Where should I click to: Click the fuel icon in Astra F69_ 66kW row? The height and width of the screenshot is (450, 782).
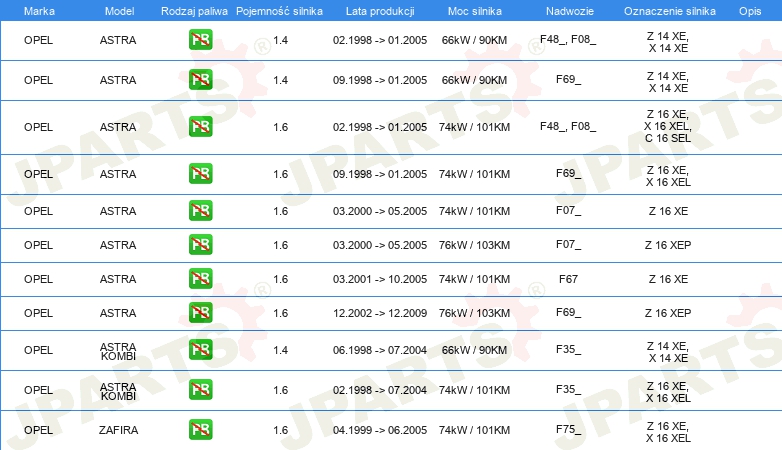[x=200, y=80]
